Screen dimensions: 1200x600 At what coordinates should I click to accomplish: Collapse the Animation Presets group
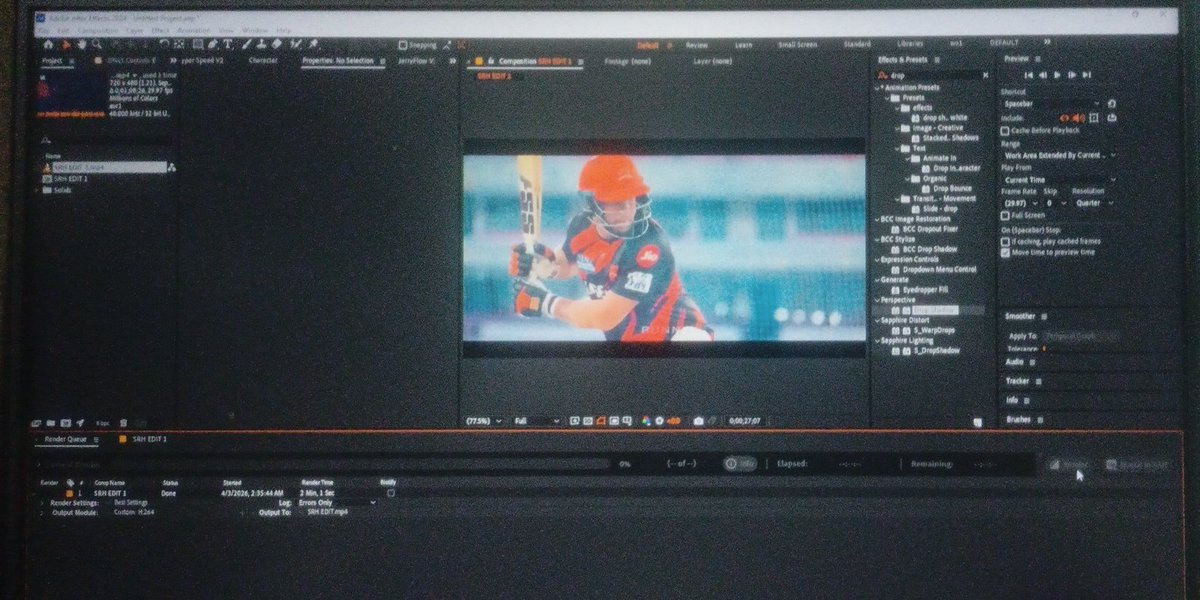click(x=877, y=88)
